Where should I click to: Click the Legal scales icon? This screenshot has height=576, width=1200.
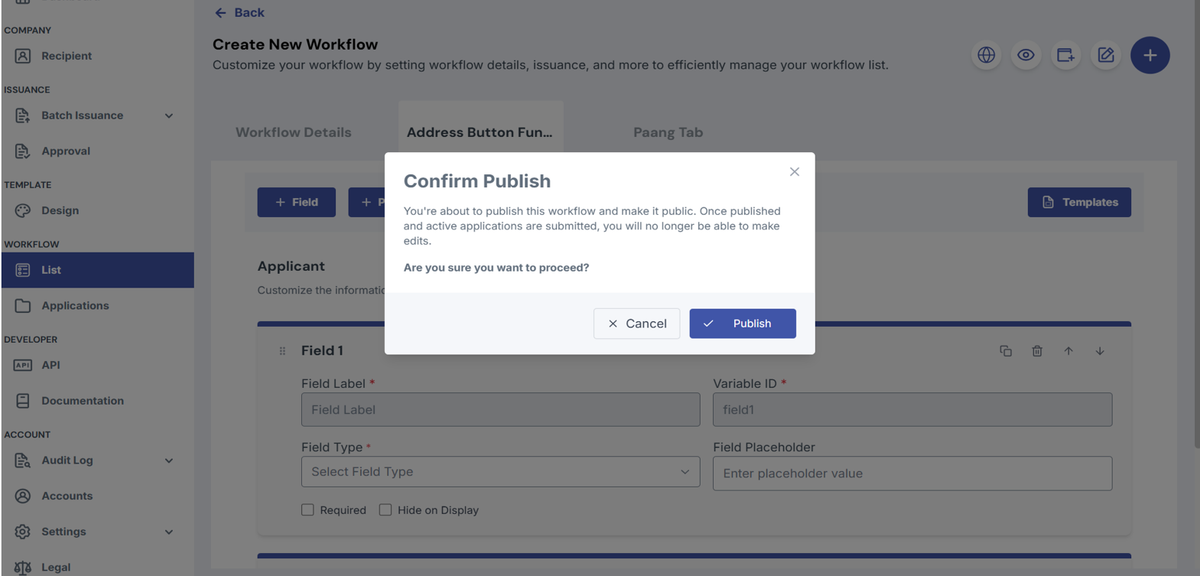pyautogui.click(x=22, y=567)
